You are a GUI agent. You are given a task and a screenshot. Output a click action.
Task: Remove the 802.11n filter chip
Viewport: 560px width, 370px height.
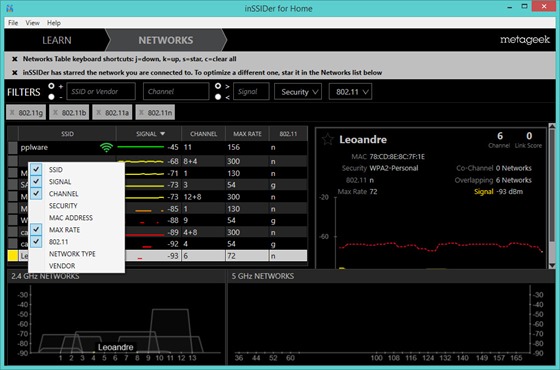141,113
